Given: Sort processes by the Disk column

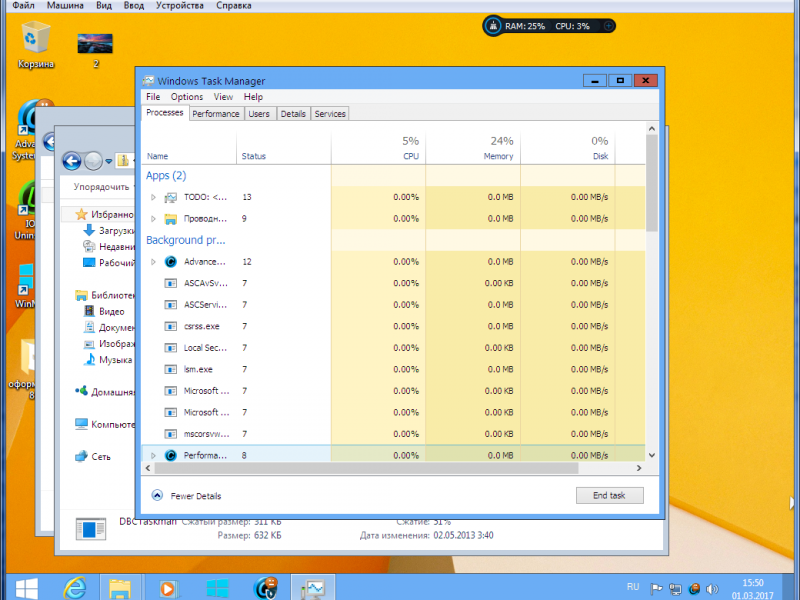Looking at the screenshot, I should tap(568, 148).
